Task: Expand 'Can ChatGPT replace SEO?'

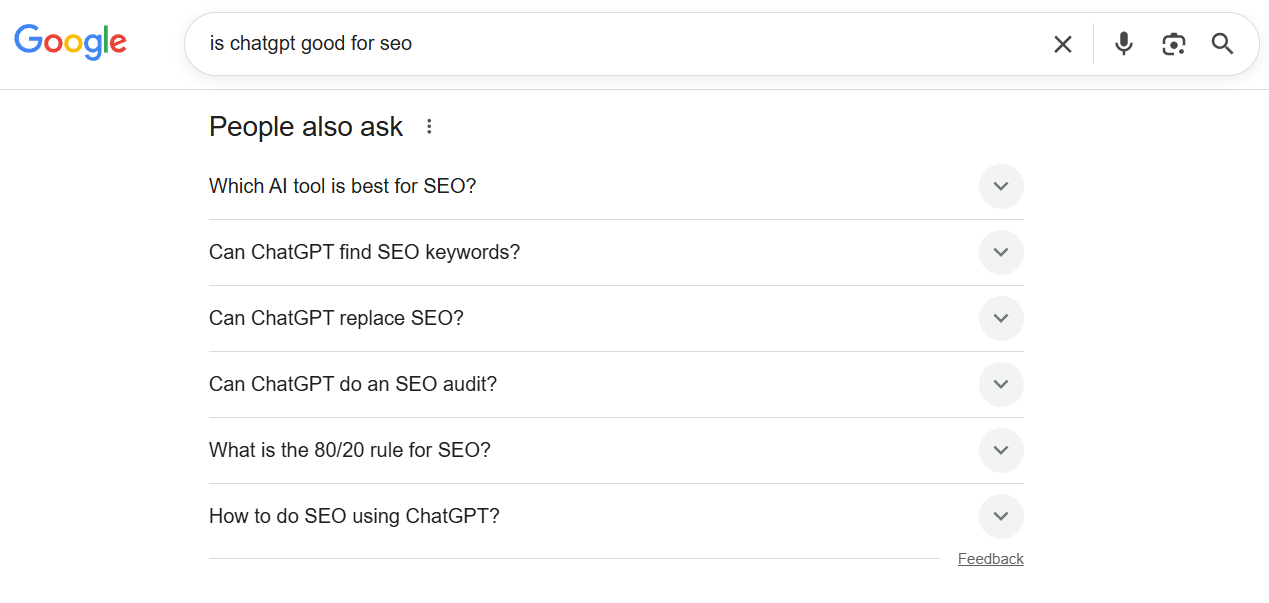Action: [x=1000, y=318]
